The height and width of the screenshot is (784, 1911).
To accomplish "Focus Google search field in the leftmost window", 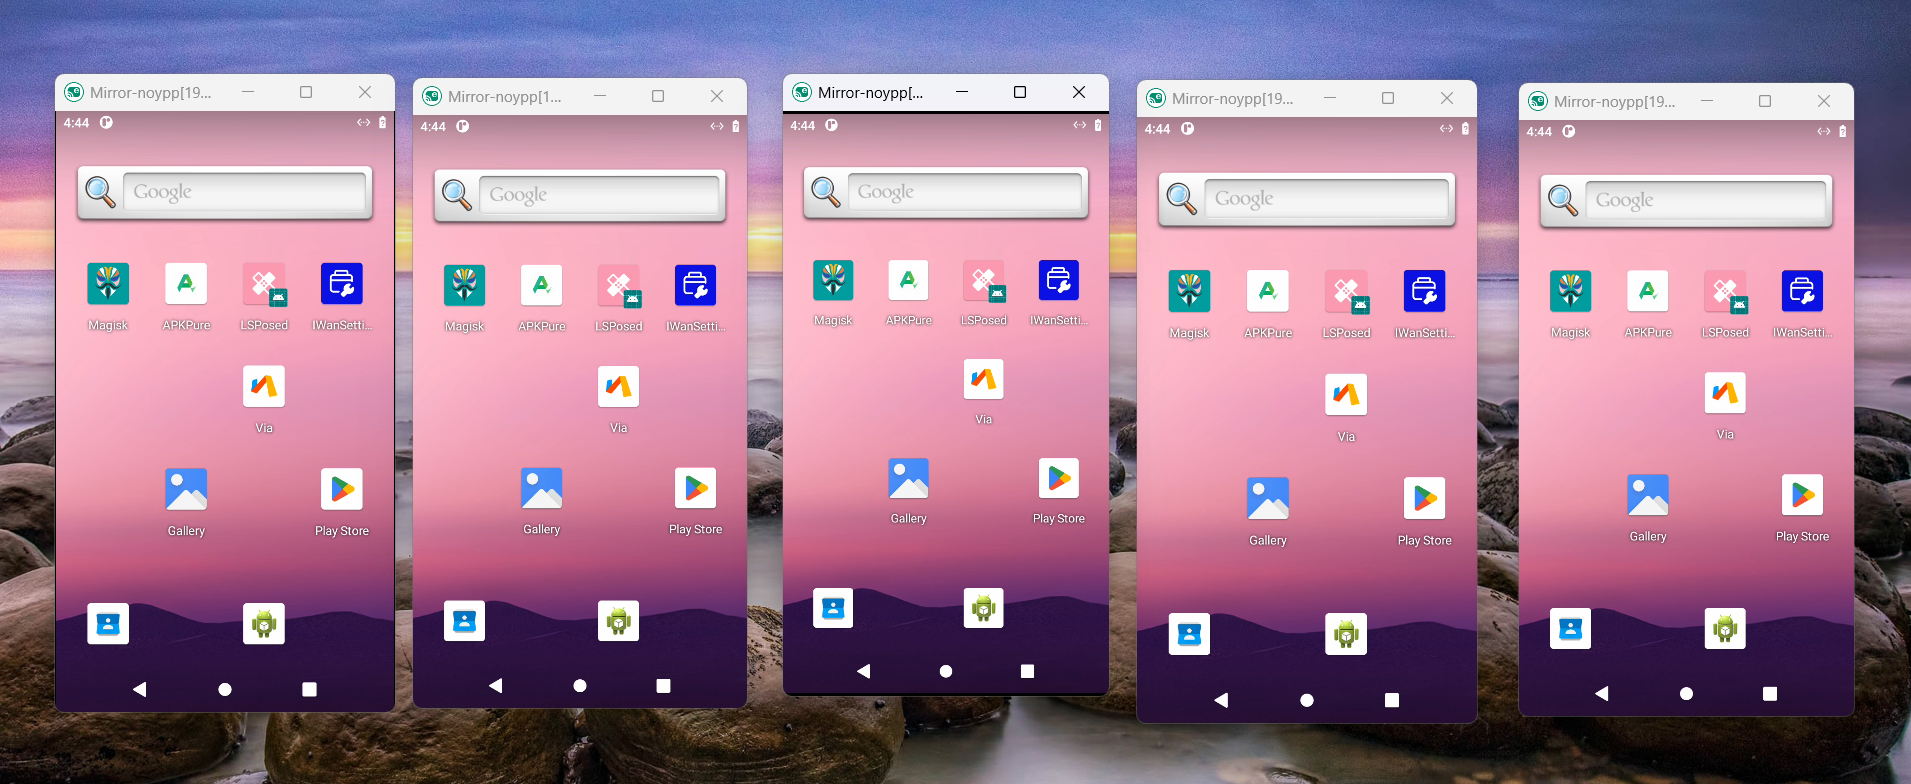I will (x=244, y=192).
